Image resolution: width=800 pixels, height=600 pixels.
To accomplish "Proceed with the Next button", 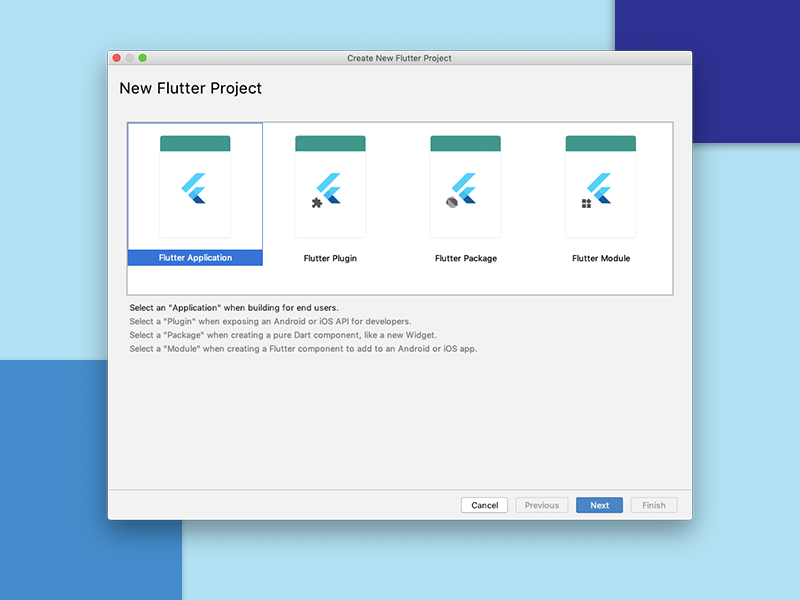I will (x=599, y=505).
